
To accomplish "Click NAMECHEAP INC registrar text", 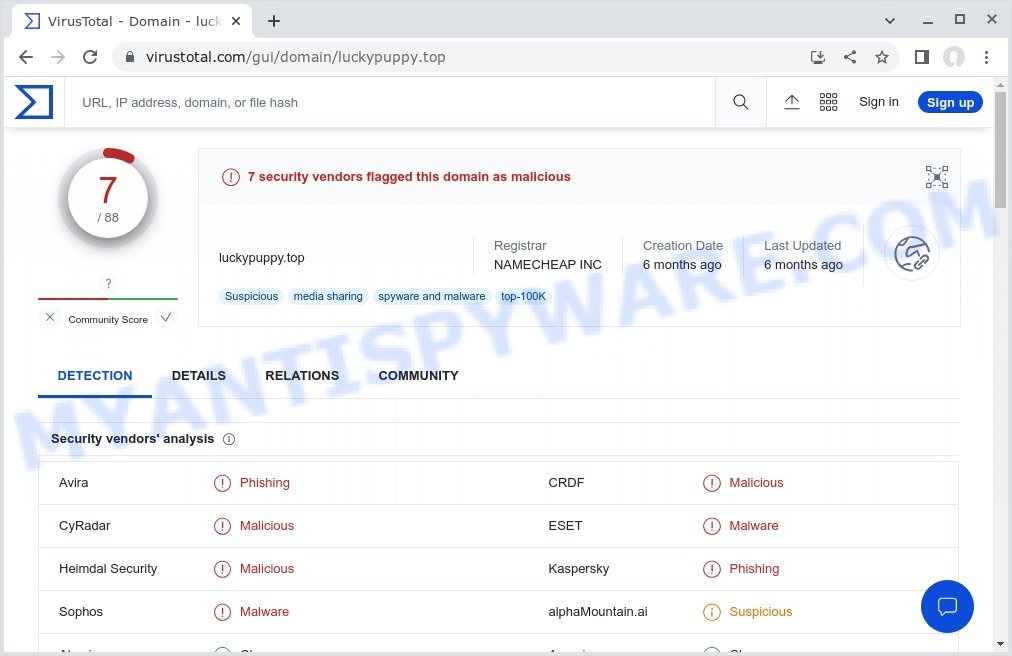I will (x=547, y=265).
